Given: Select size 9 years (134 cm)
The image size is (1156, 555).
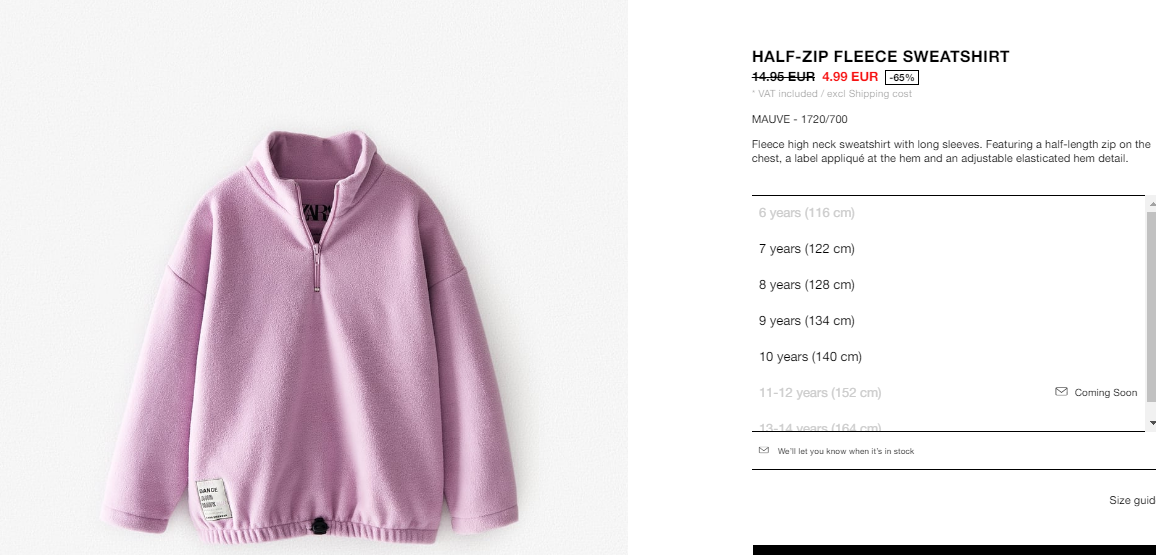Looking at the screenshot, I should coord(948,321).
